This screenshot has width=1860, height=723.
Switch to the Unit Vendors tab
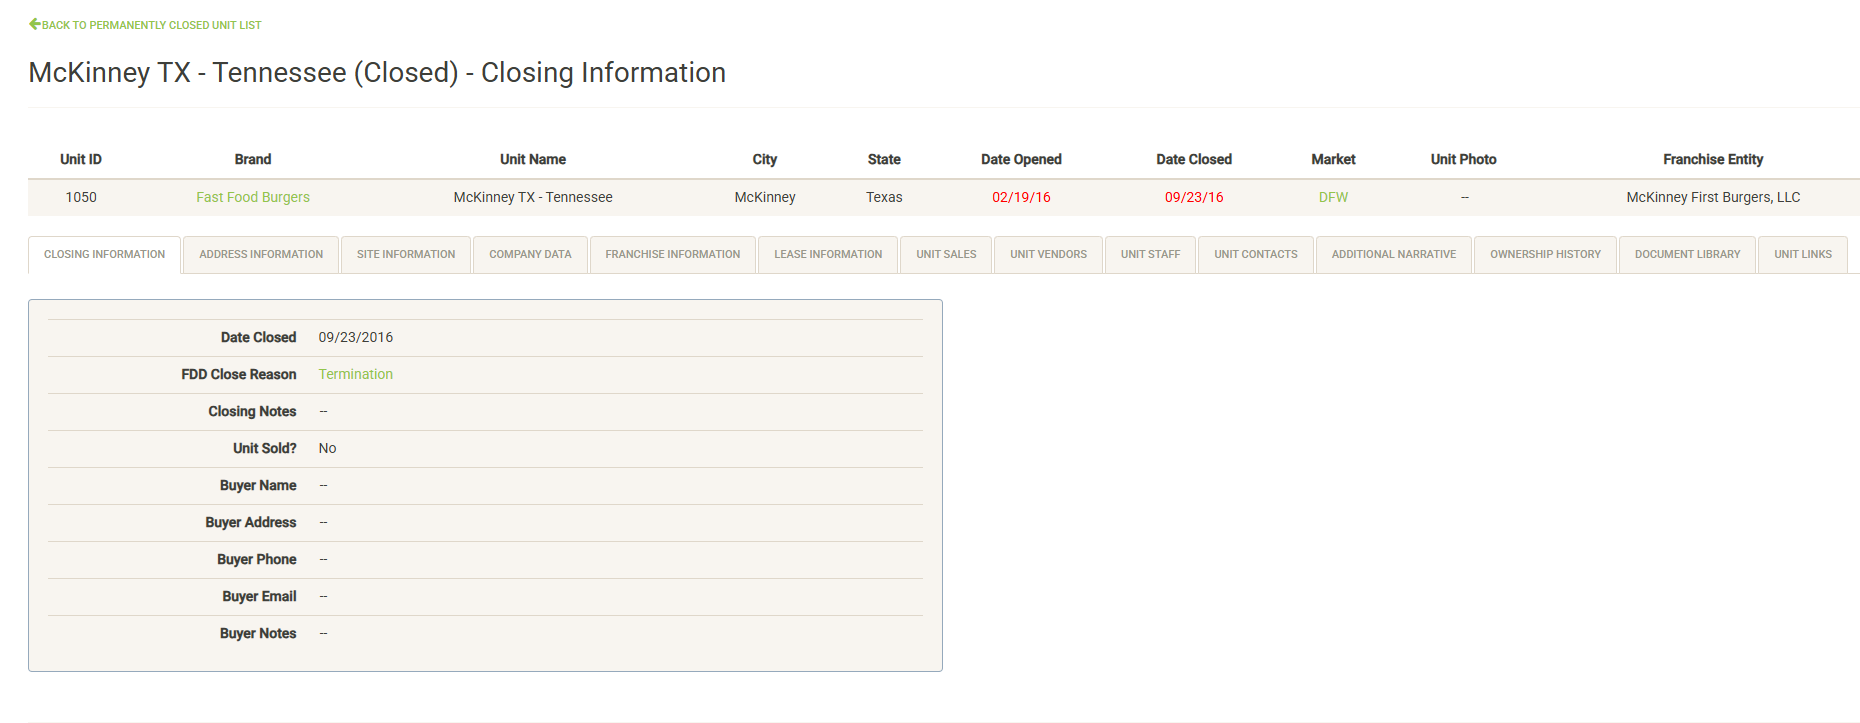coord(1048,254)
